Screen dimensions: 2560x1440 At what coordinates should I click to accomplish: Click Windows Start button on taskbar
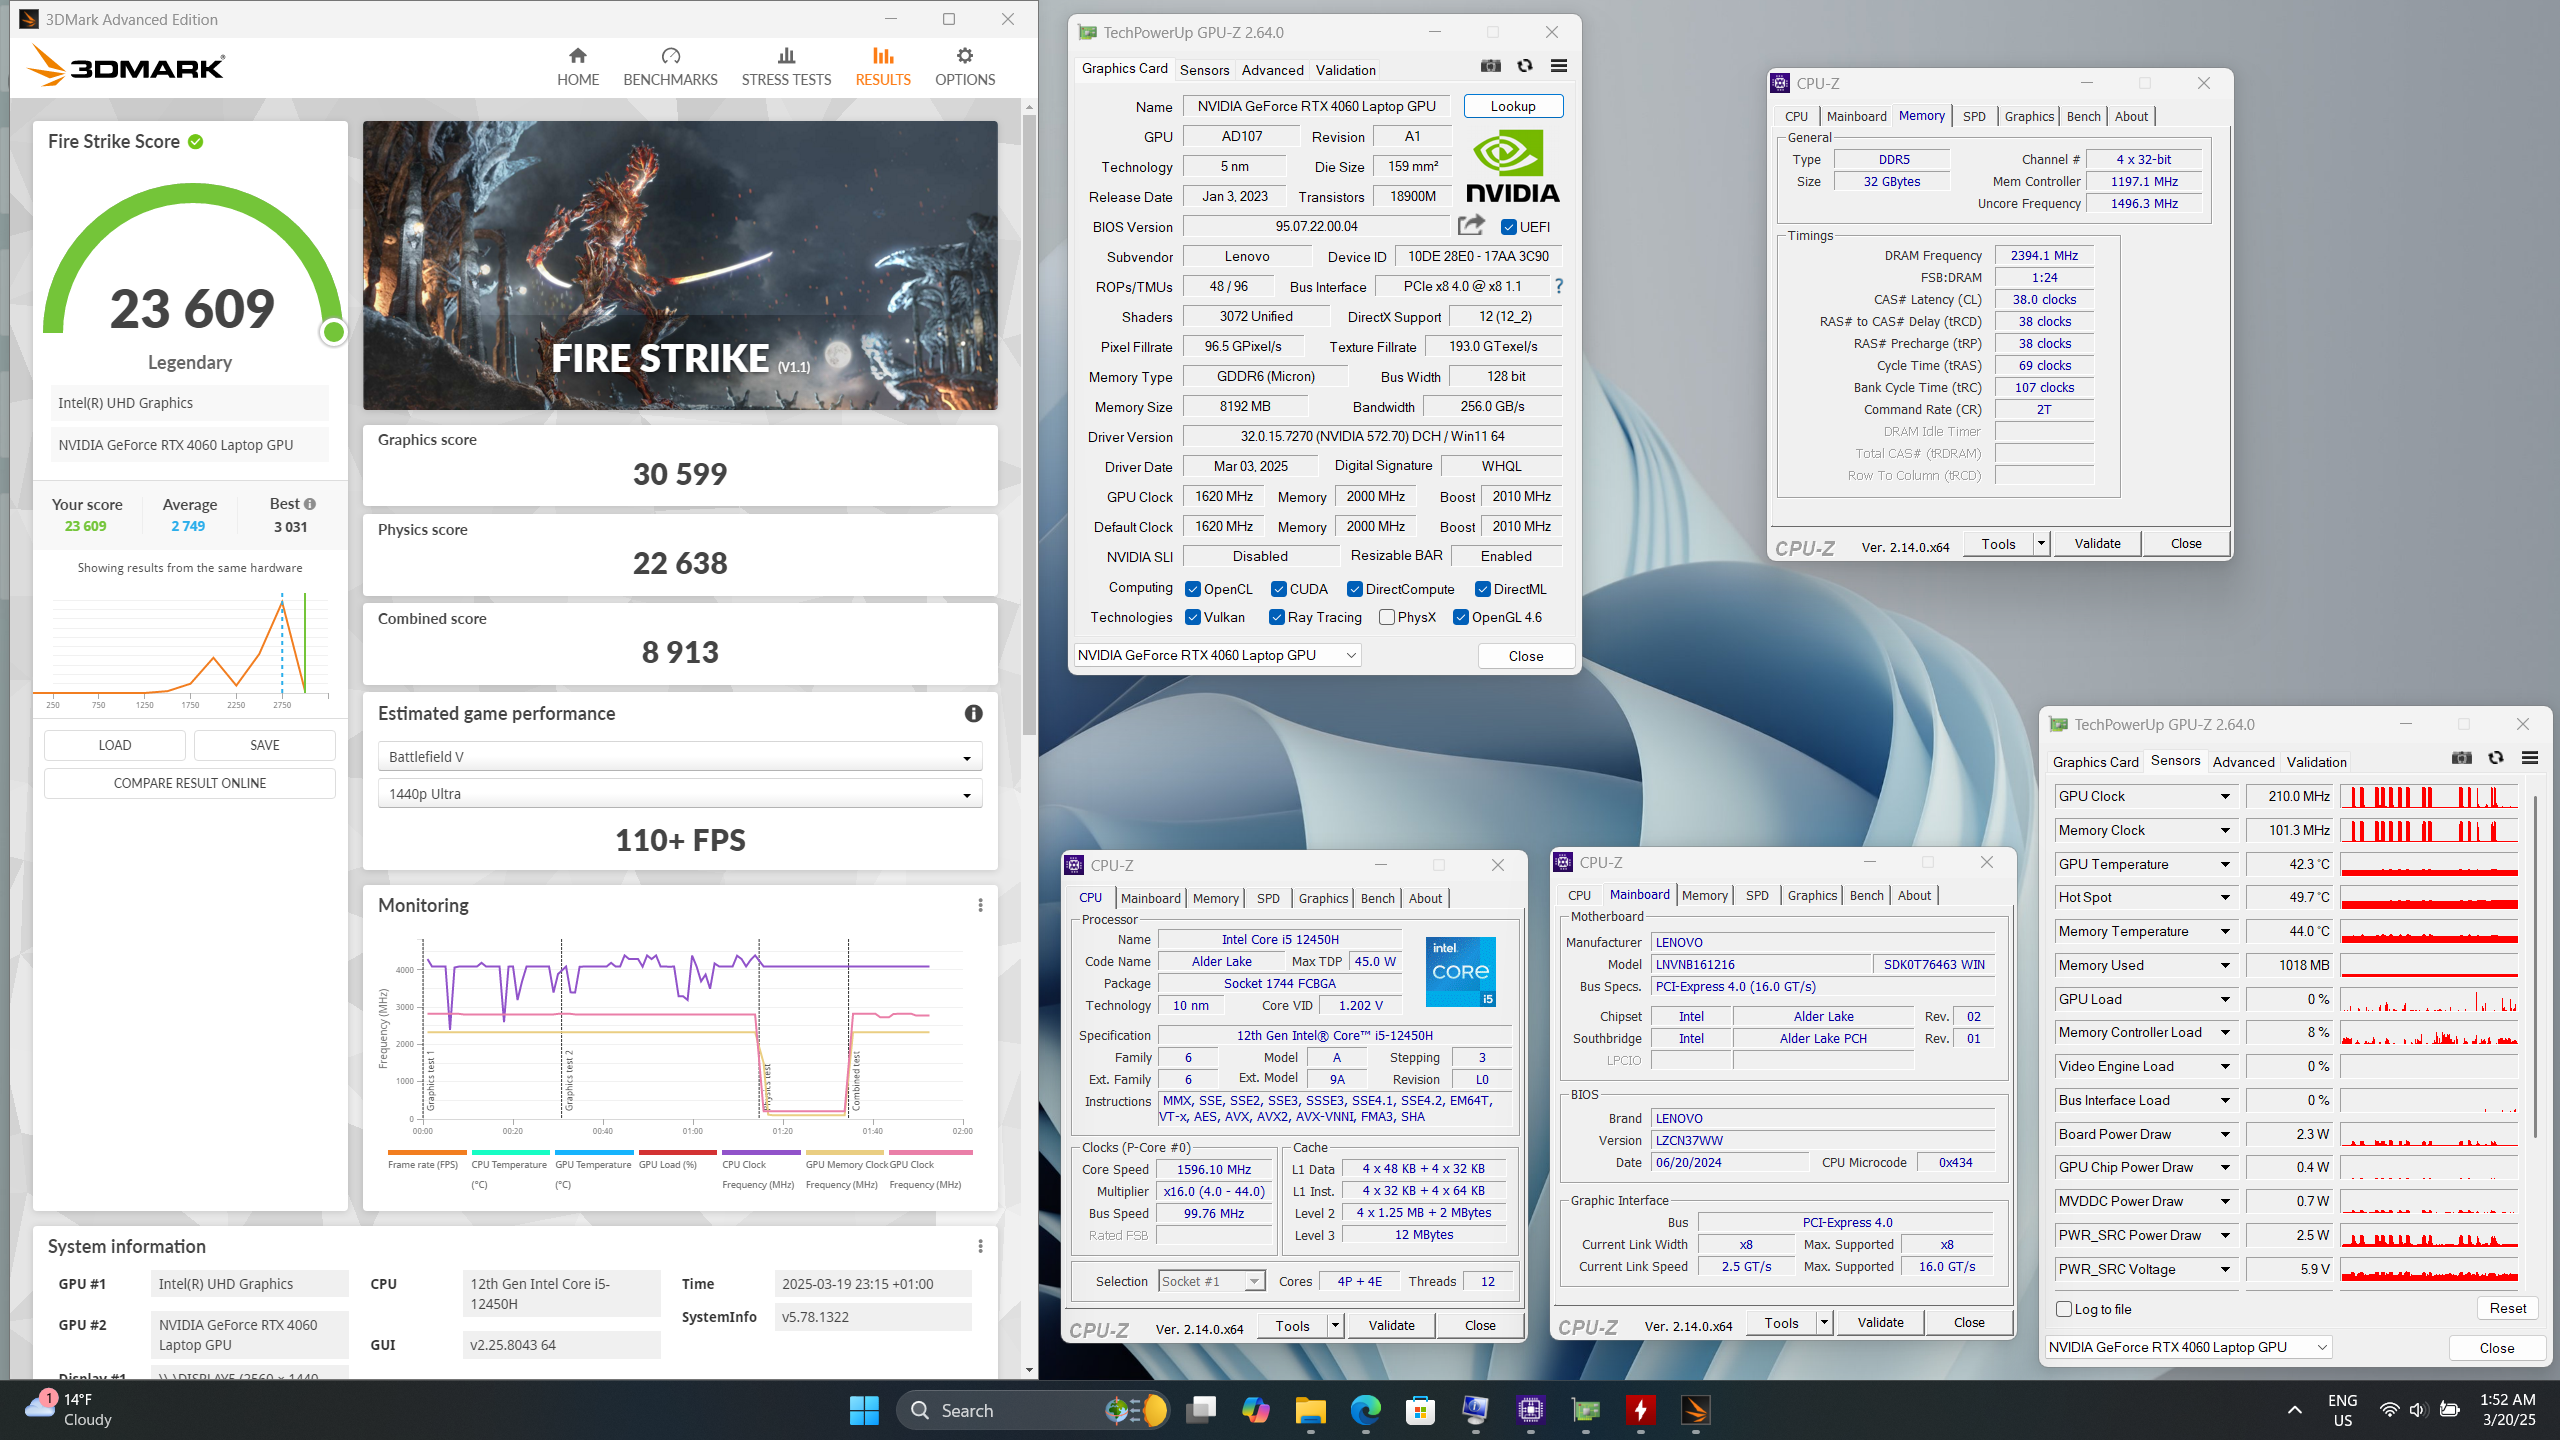point(864,1410)
